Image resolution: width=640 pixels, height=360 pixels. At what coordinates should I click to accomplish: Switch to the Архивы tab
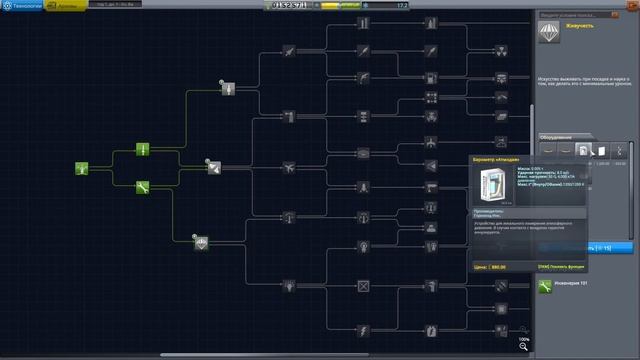pyautogui.click(x=66, y=5)
